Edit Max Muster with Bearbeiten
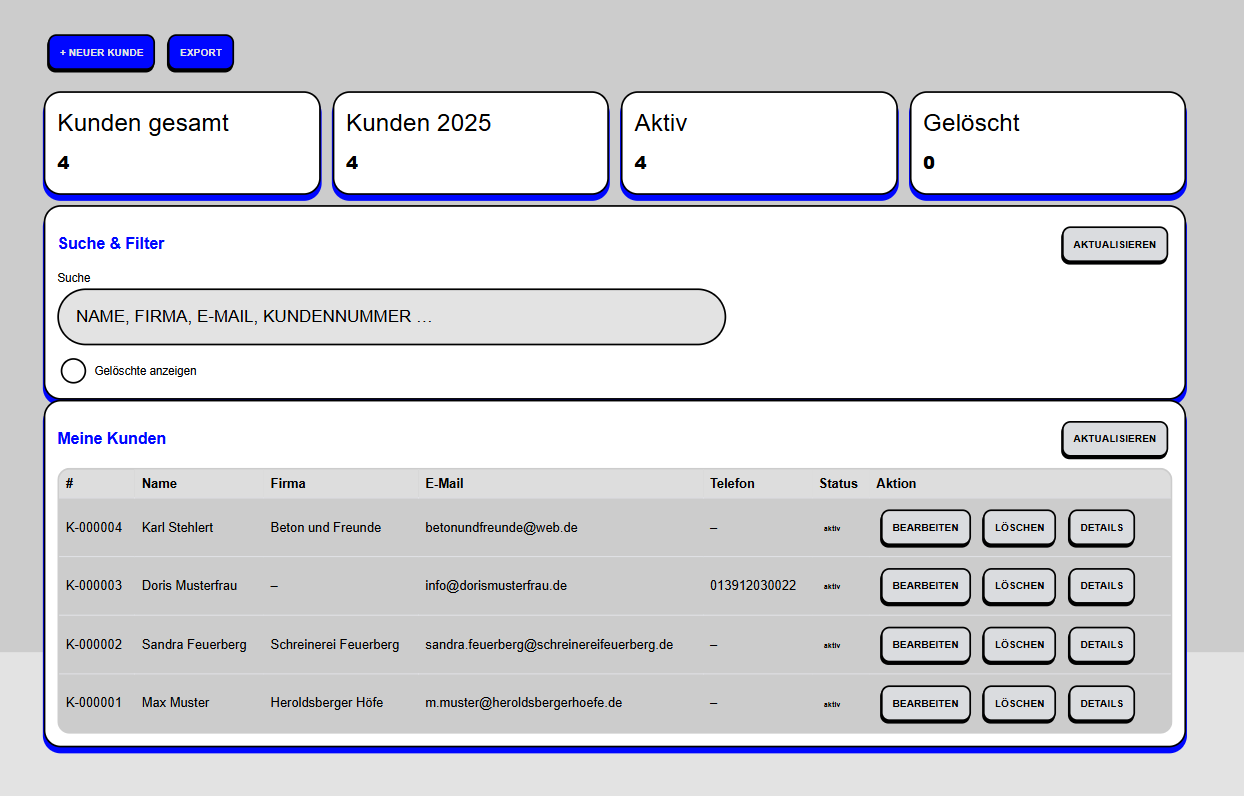Viewport: 1244px width, 796px height. tap(925, 704)
